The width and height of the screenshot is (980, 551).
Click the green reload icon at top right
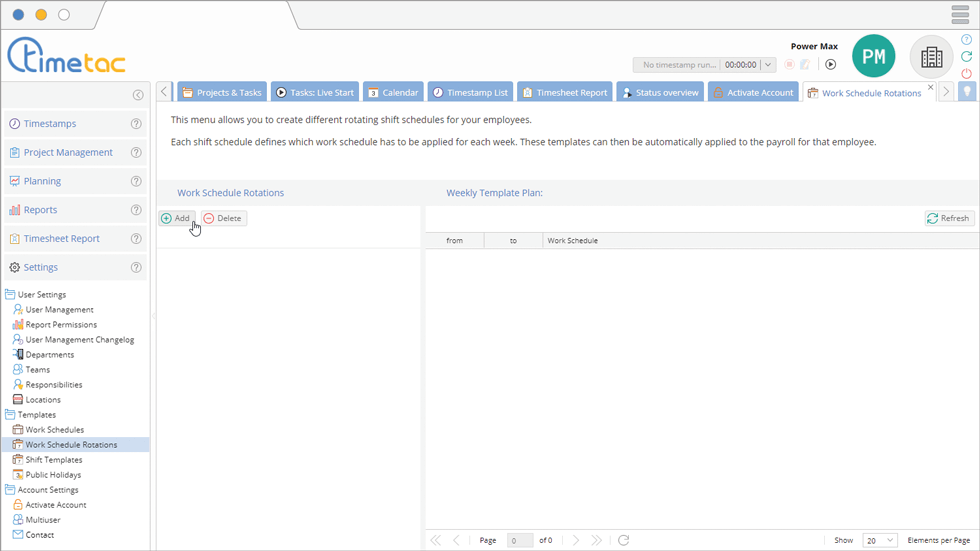(966, 56)
